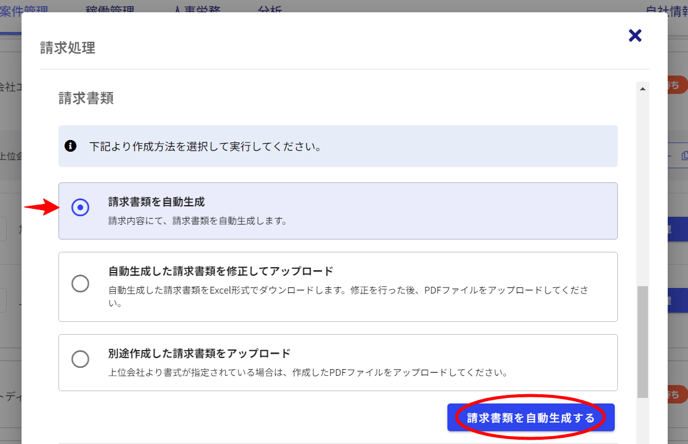Select the 請求書類を自動生成 radio button
The image size is (688, 444).
pyautogui.click(x=80, y=208)
